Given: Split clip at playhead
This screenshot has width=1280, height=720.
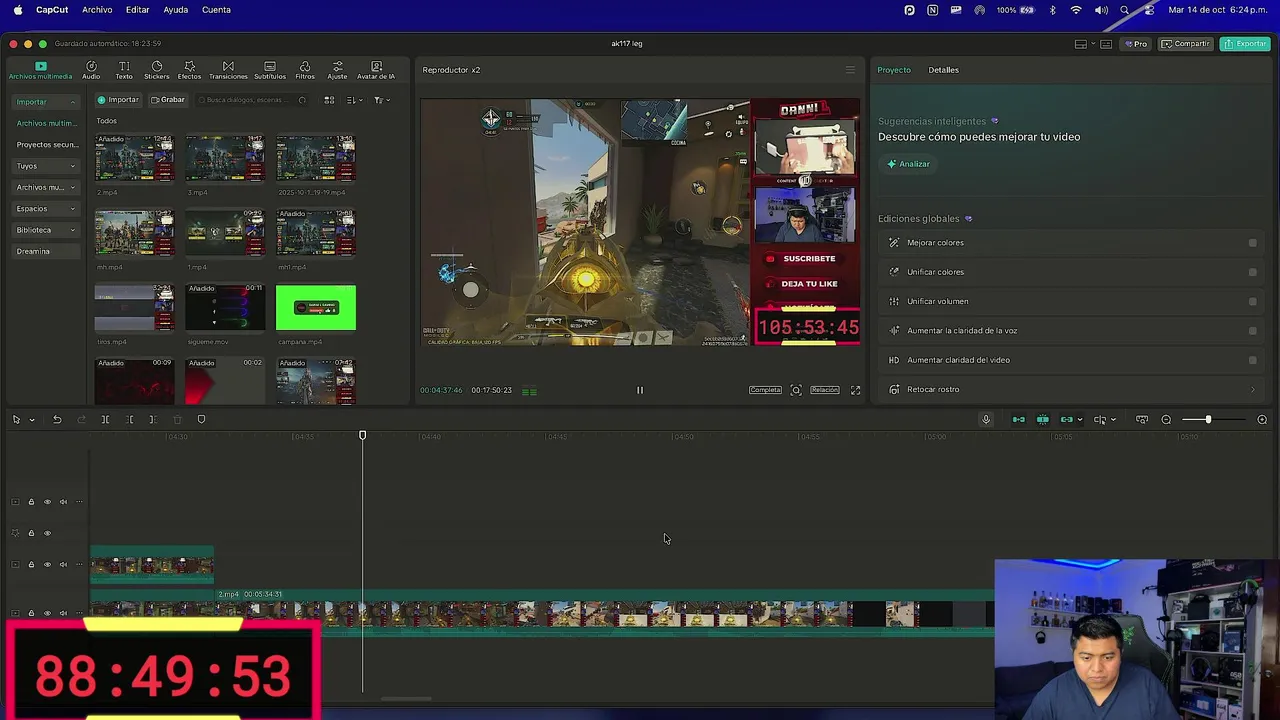Looking at the screenshot, I should click(105, 419).
